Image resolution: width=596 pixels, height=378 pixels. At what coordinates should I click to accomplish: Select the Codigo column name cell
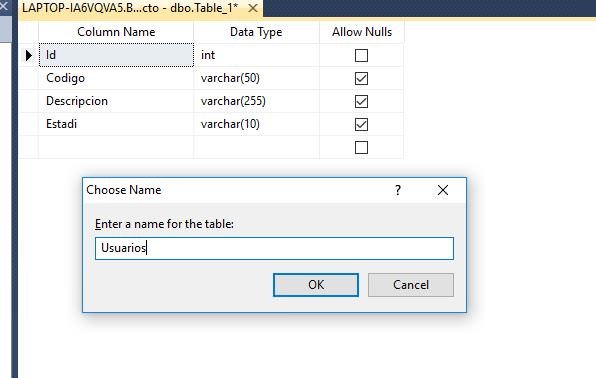tap(116, 78)
